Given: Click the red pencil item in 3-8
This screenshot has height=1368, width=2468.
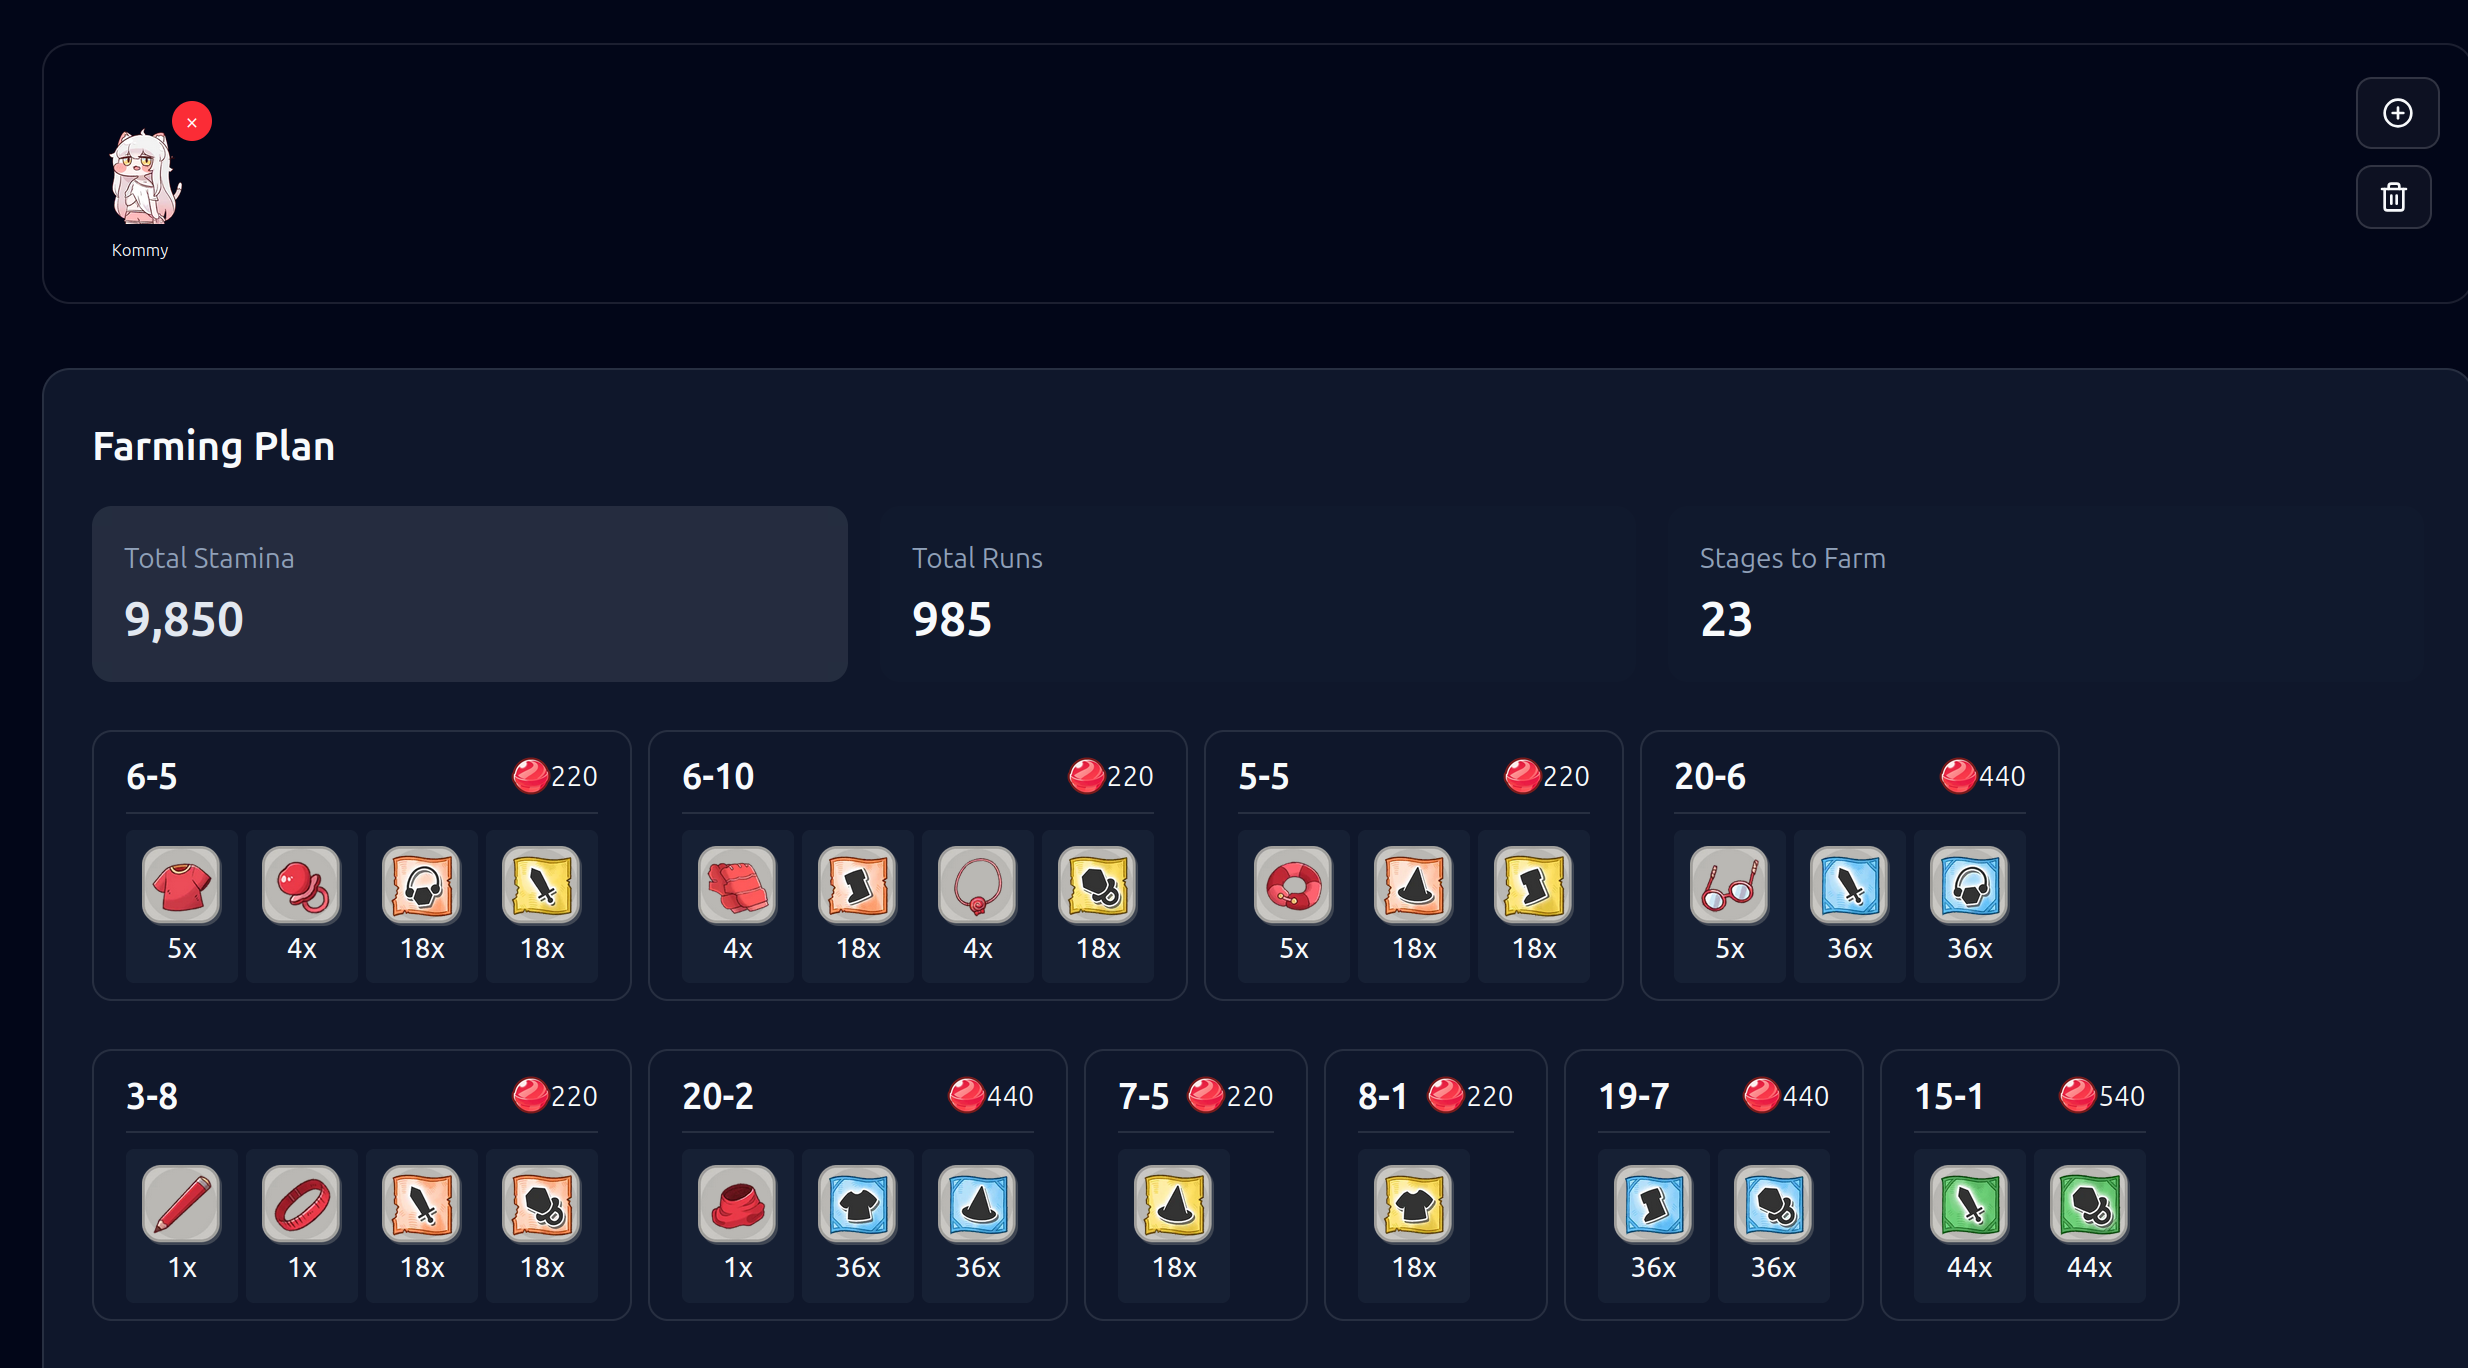Looking at the screenshot, I should point(181,1204).
